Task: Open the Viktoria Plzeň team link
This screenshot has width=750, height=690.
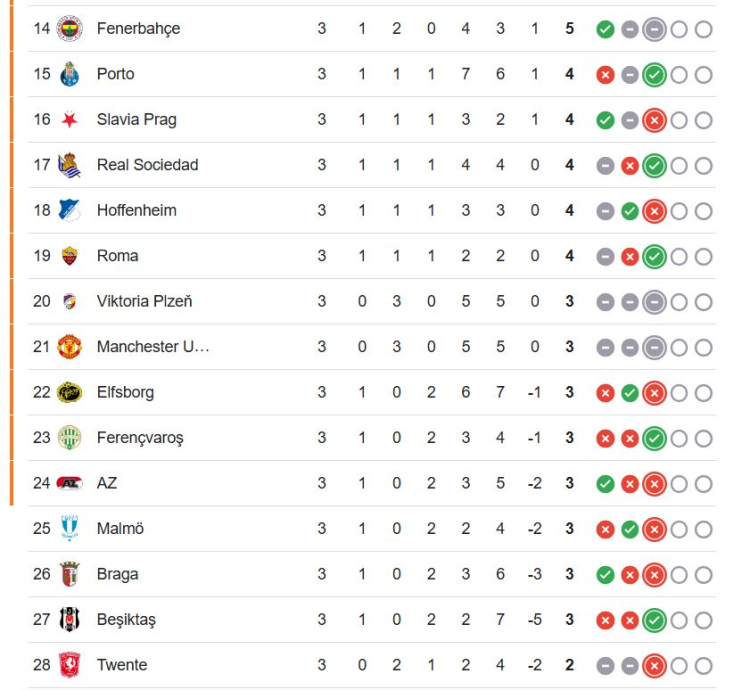Action: 144,301
